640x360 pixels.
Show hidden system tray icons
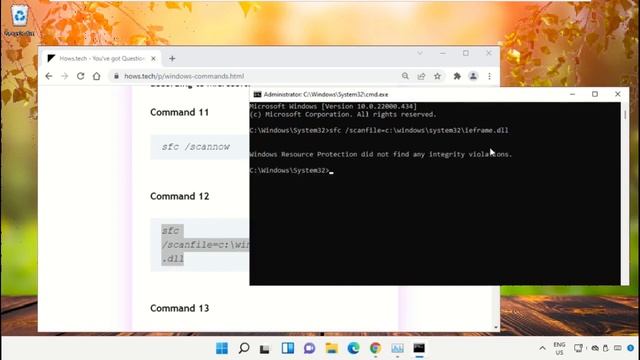tap(542, 349)
